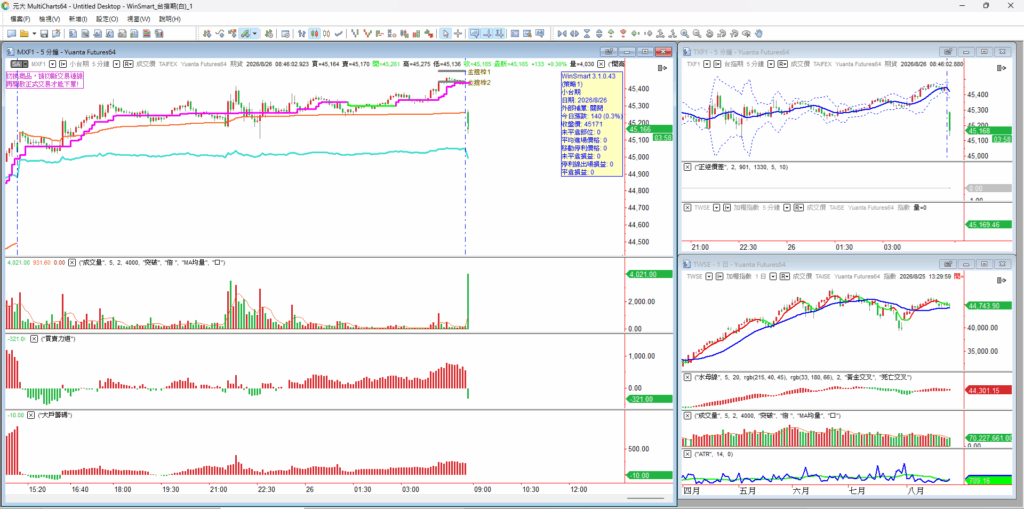
Task: Click the 金鐘罩1 label on MXF1 chart
Action: pos(479,71)
